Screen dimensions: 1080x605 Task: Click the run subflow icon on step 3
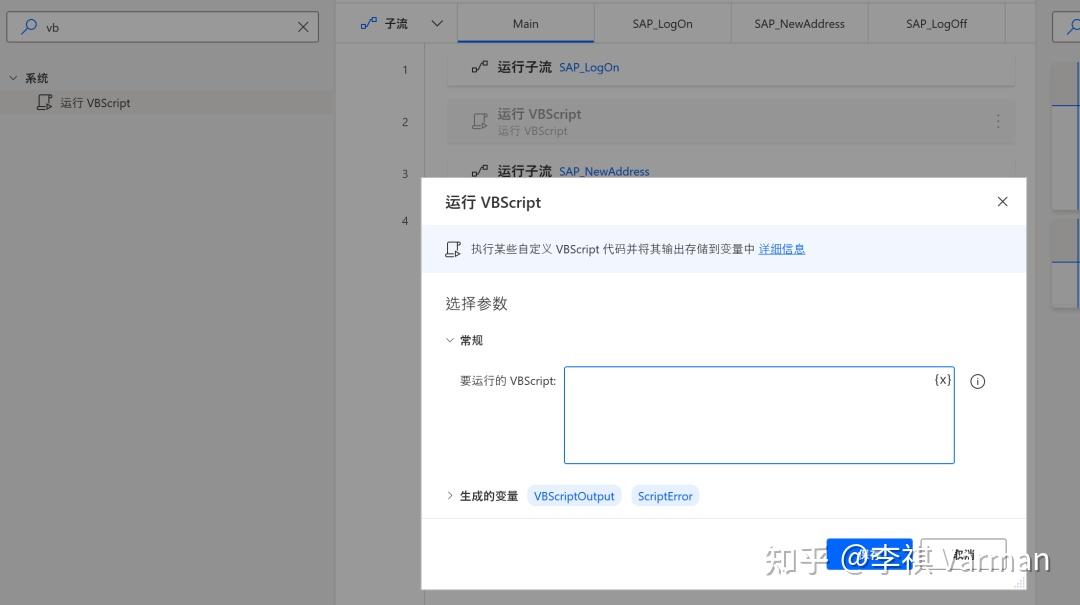tap(478, 171)
